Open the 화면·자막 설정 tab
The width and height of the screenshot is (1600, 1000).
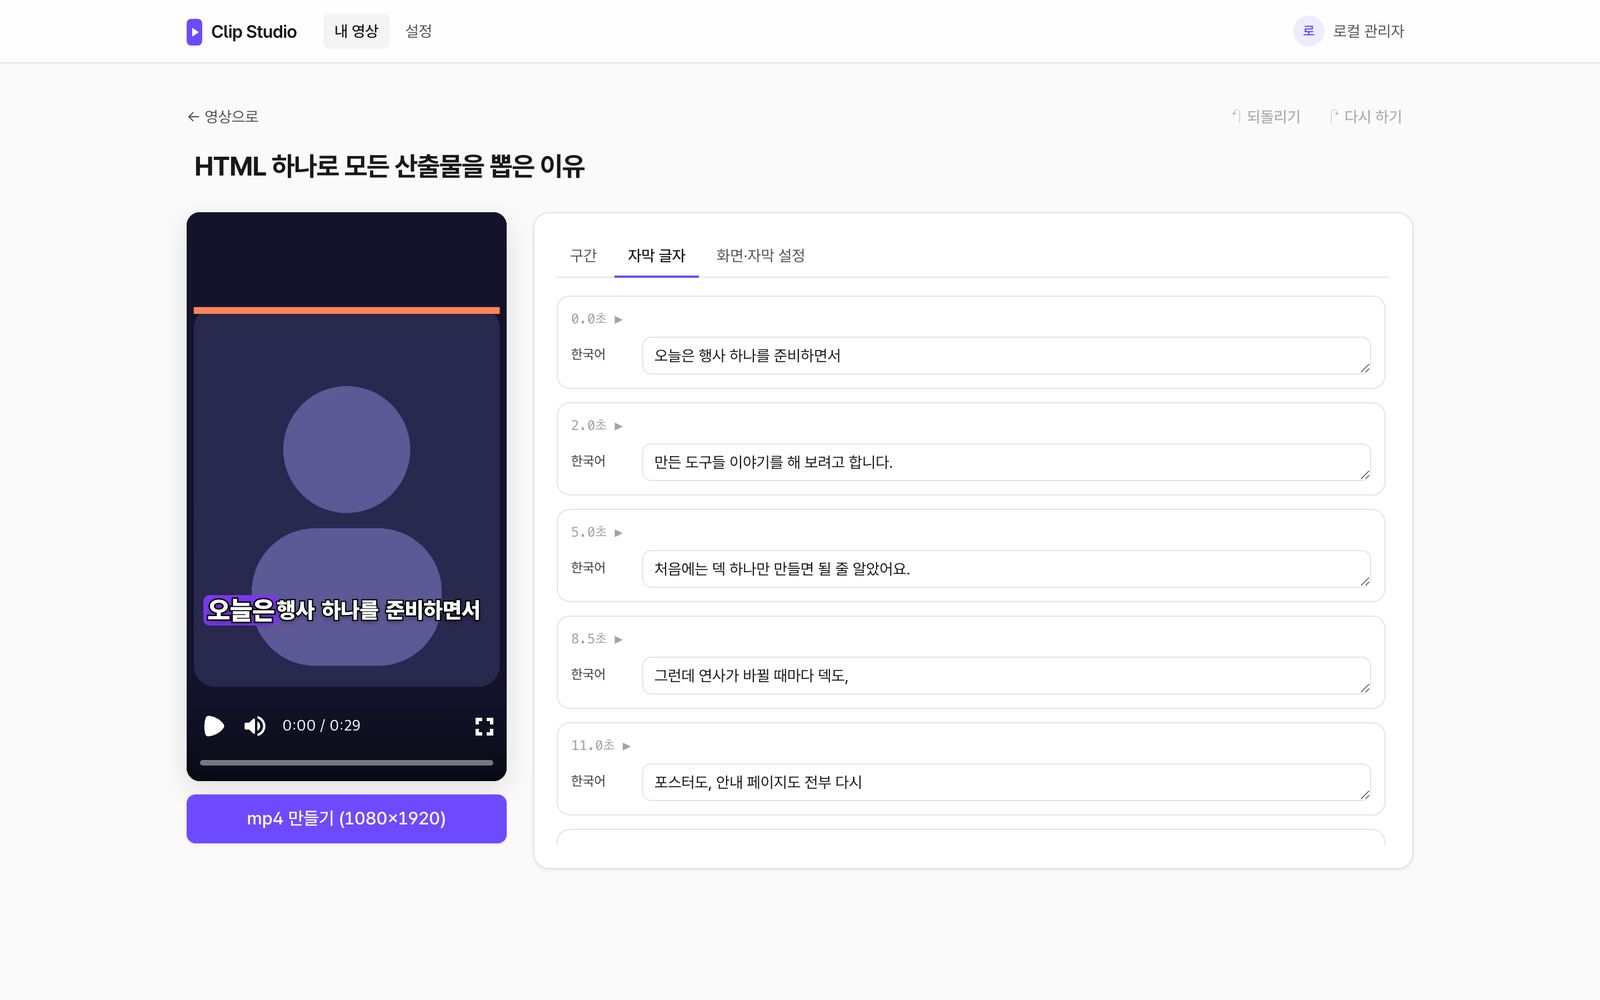760,256
